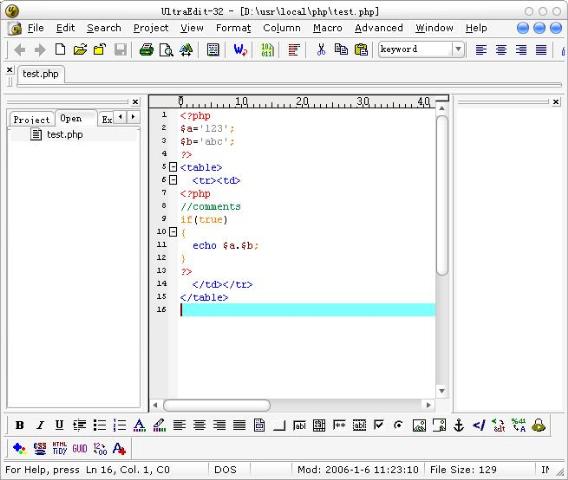The height and width of the screenshot is (480, 568).
Task: Collapse the table fold on line 5
Action: 173,167
